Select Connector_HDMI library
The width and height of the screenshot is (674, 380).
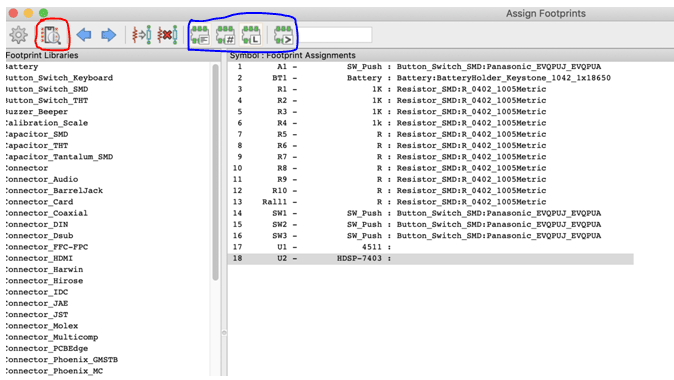(x=40, y=258)
